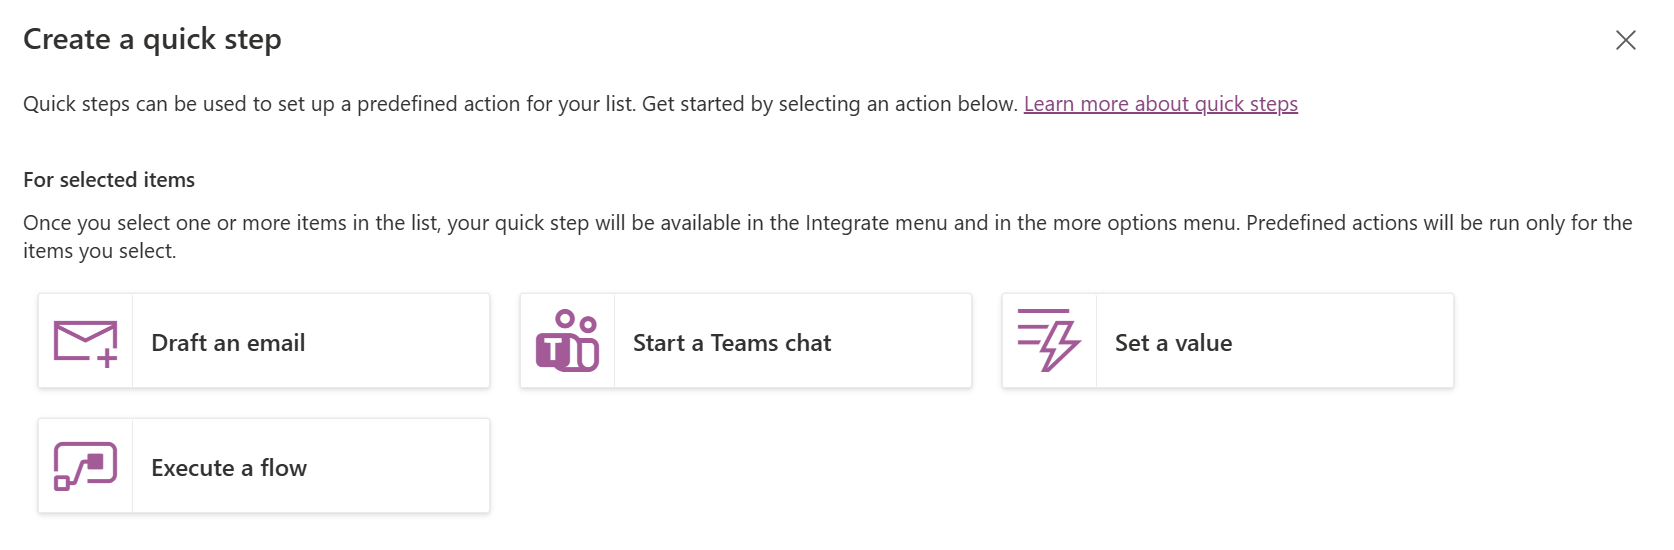Click the Microsoft Teams logo icon
The width and height of the screenshot is (1674, 550).
(567, 342)
